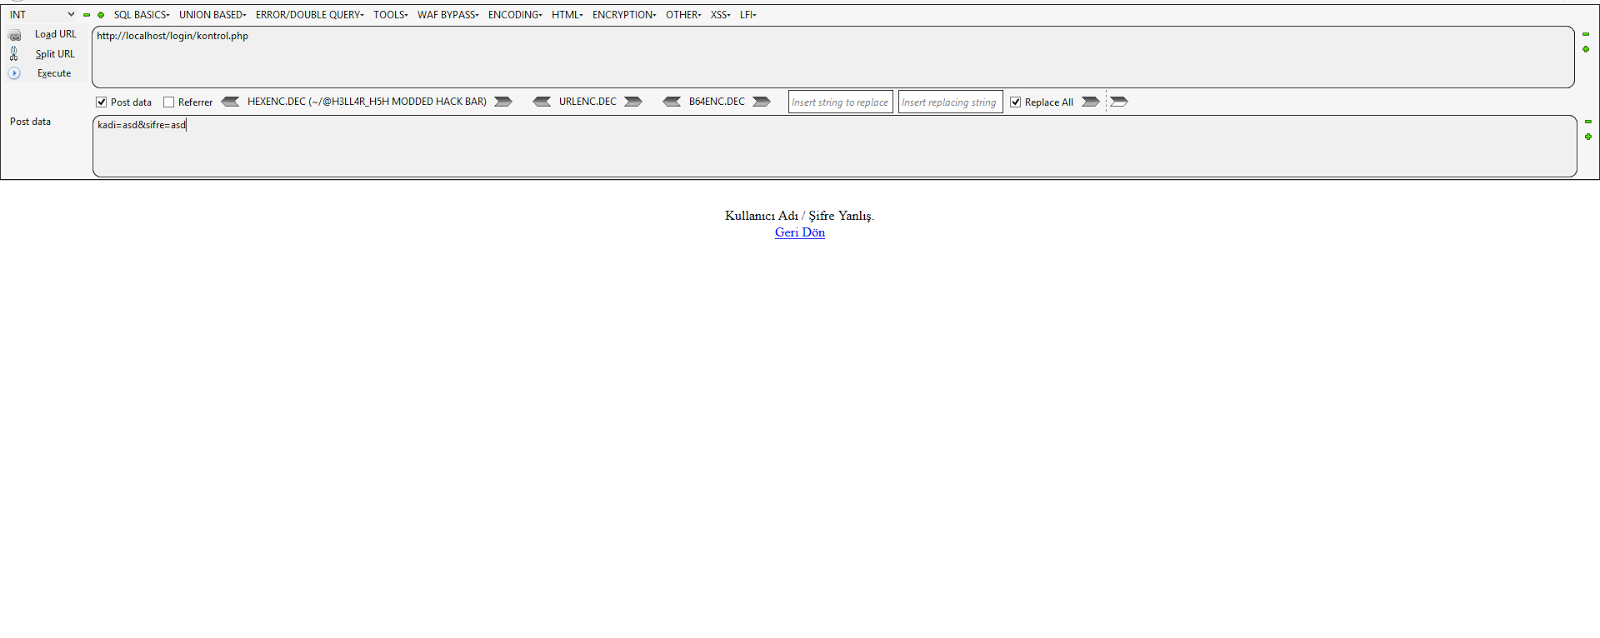Open the HTML menu

point(567,15)
